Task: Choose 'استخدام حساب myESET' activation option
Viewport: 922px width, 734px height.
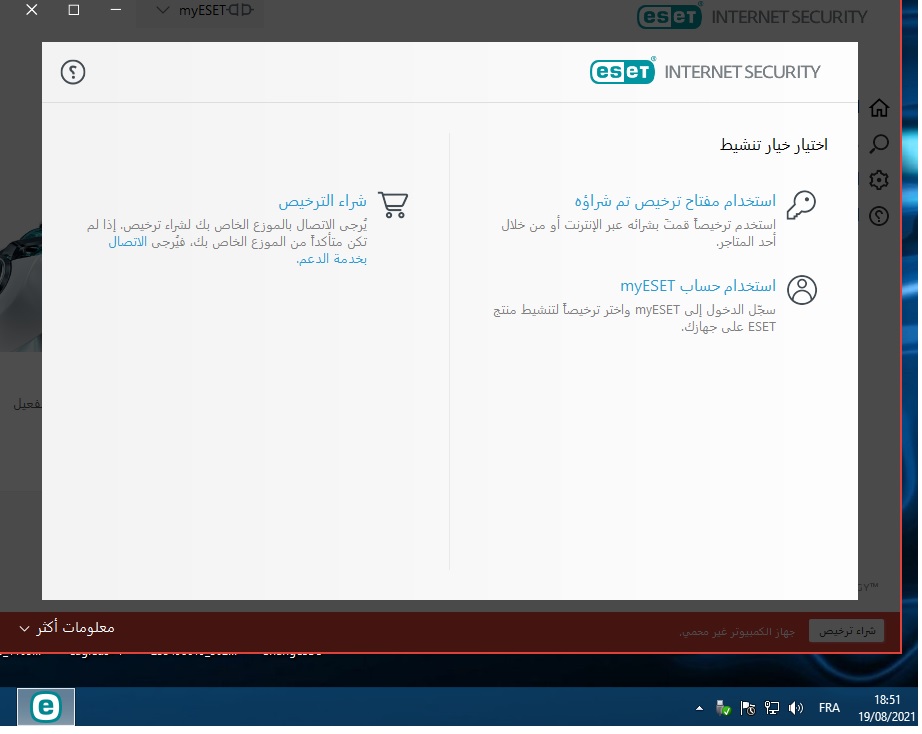Action: click(x=698, y=286)
